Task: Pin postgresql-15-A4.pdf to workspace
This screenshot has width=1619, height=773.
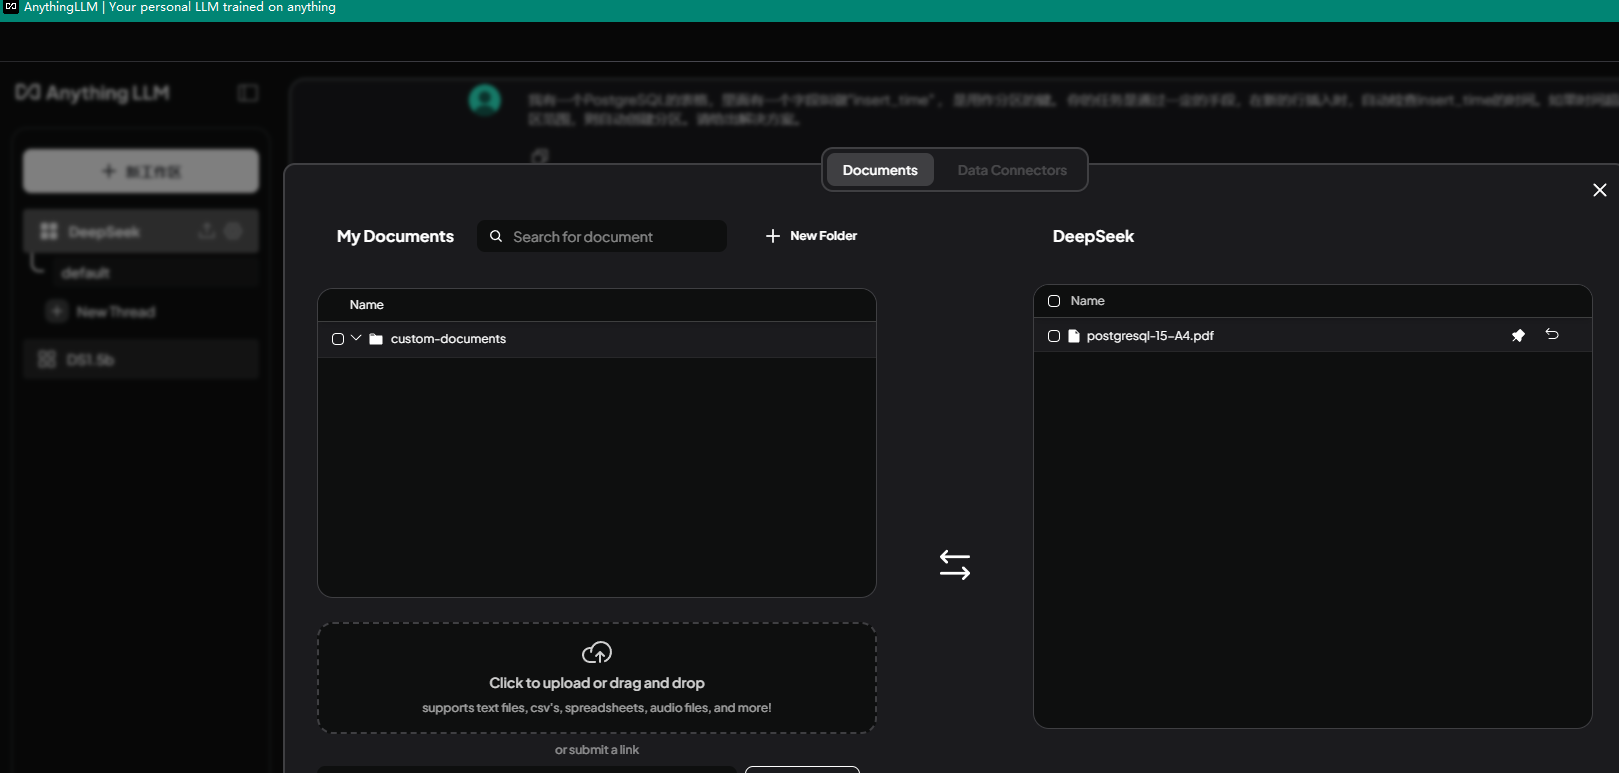Action: point(1518,336)
